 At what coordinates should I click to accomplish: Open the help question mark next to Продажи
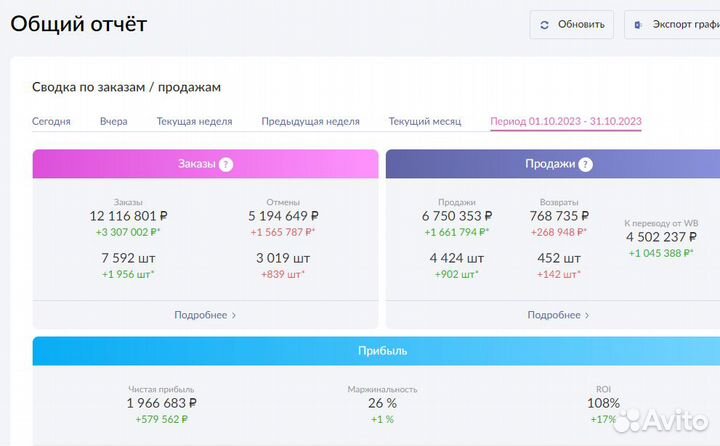tap(585, 164)
